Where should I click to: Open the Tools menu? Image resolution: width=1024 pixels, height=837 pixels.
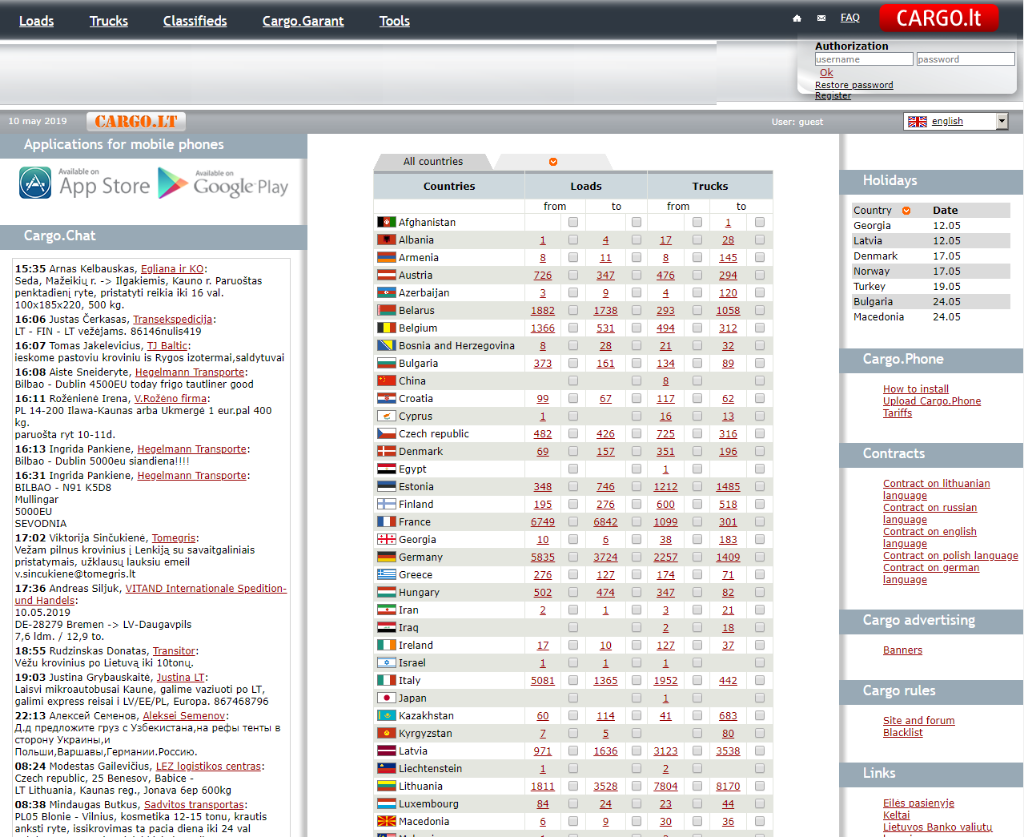(394, 21)
